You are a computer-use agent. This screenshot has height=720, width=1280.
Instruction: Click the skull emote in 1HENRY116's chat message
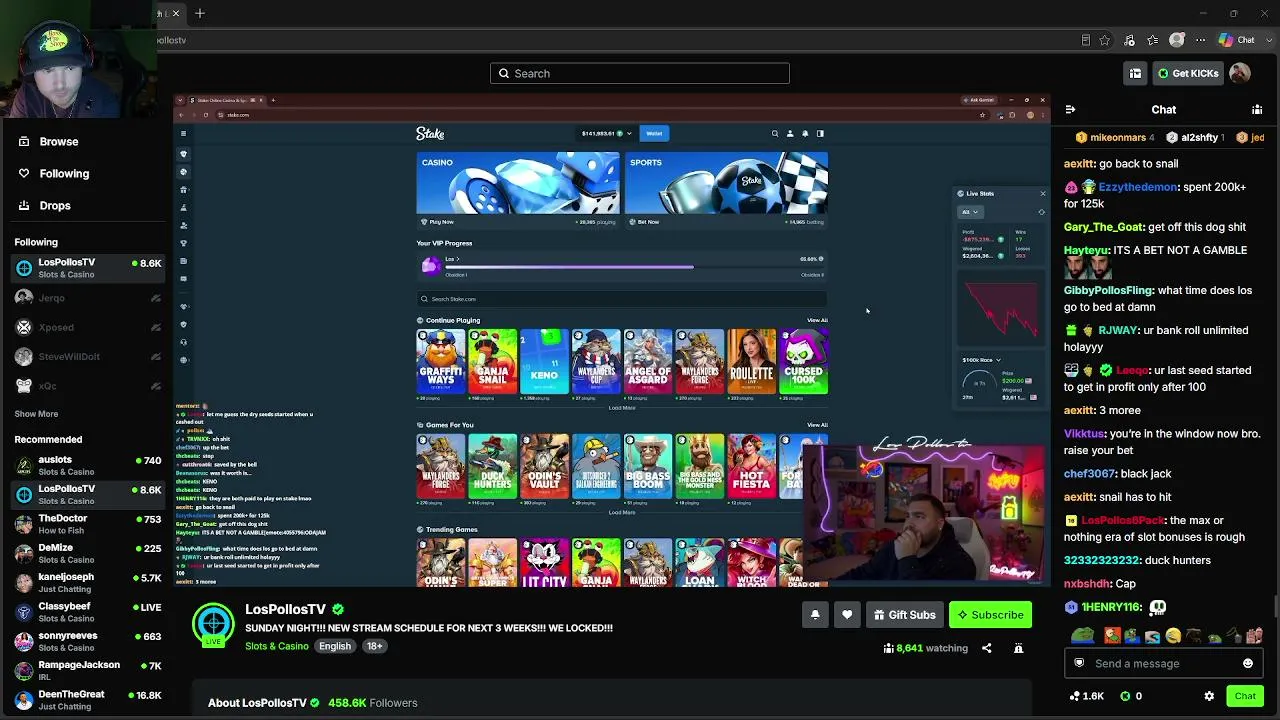tap(1158, 607)
